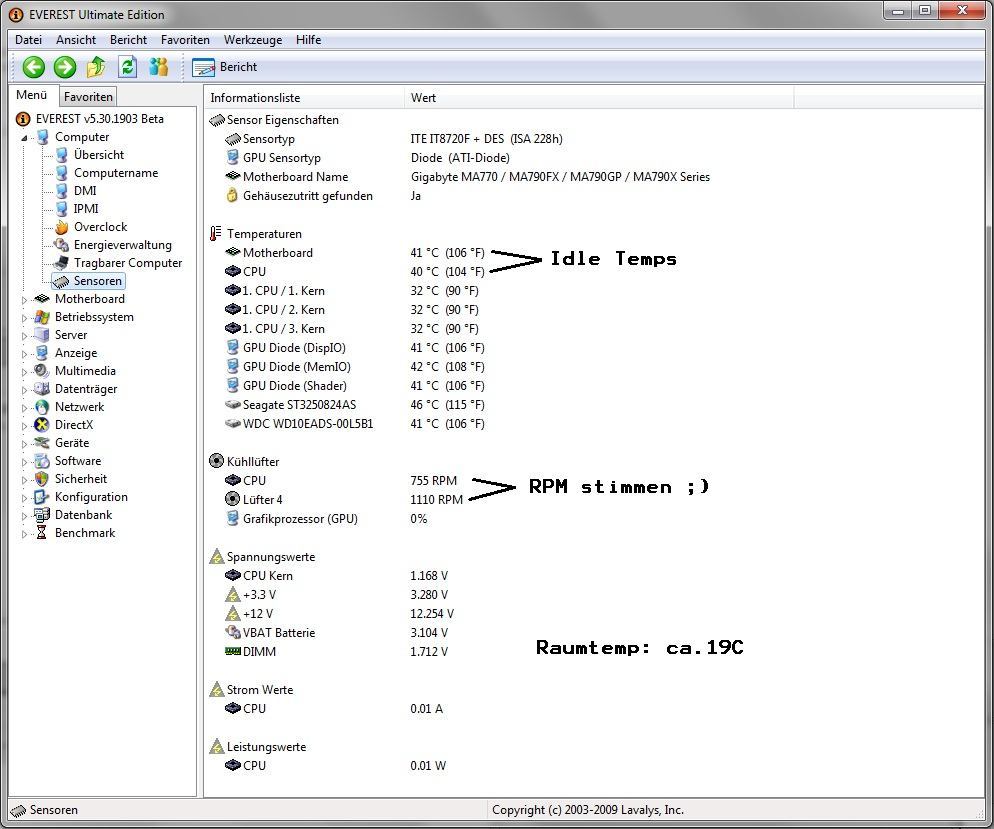Image resolution: width=994 pixels, height=829 pixels.
Task: Open the Werkzeuge menu
Action: coord(253,39)
